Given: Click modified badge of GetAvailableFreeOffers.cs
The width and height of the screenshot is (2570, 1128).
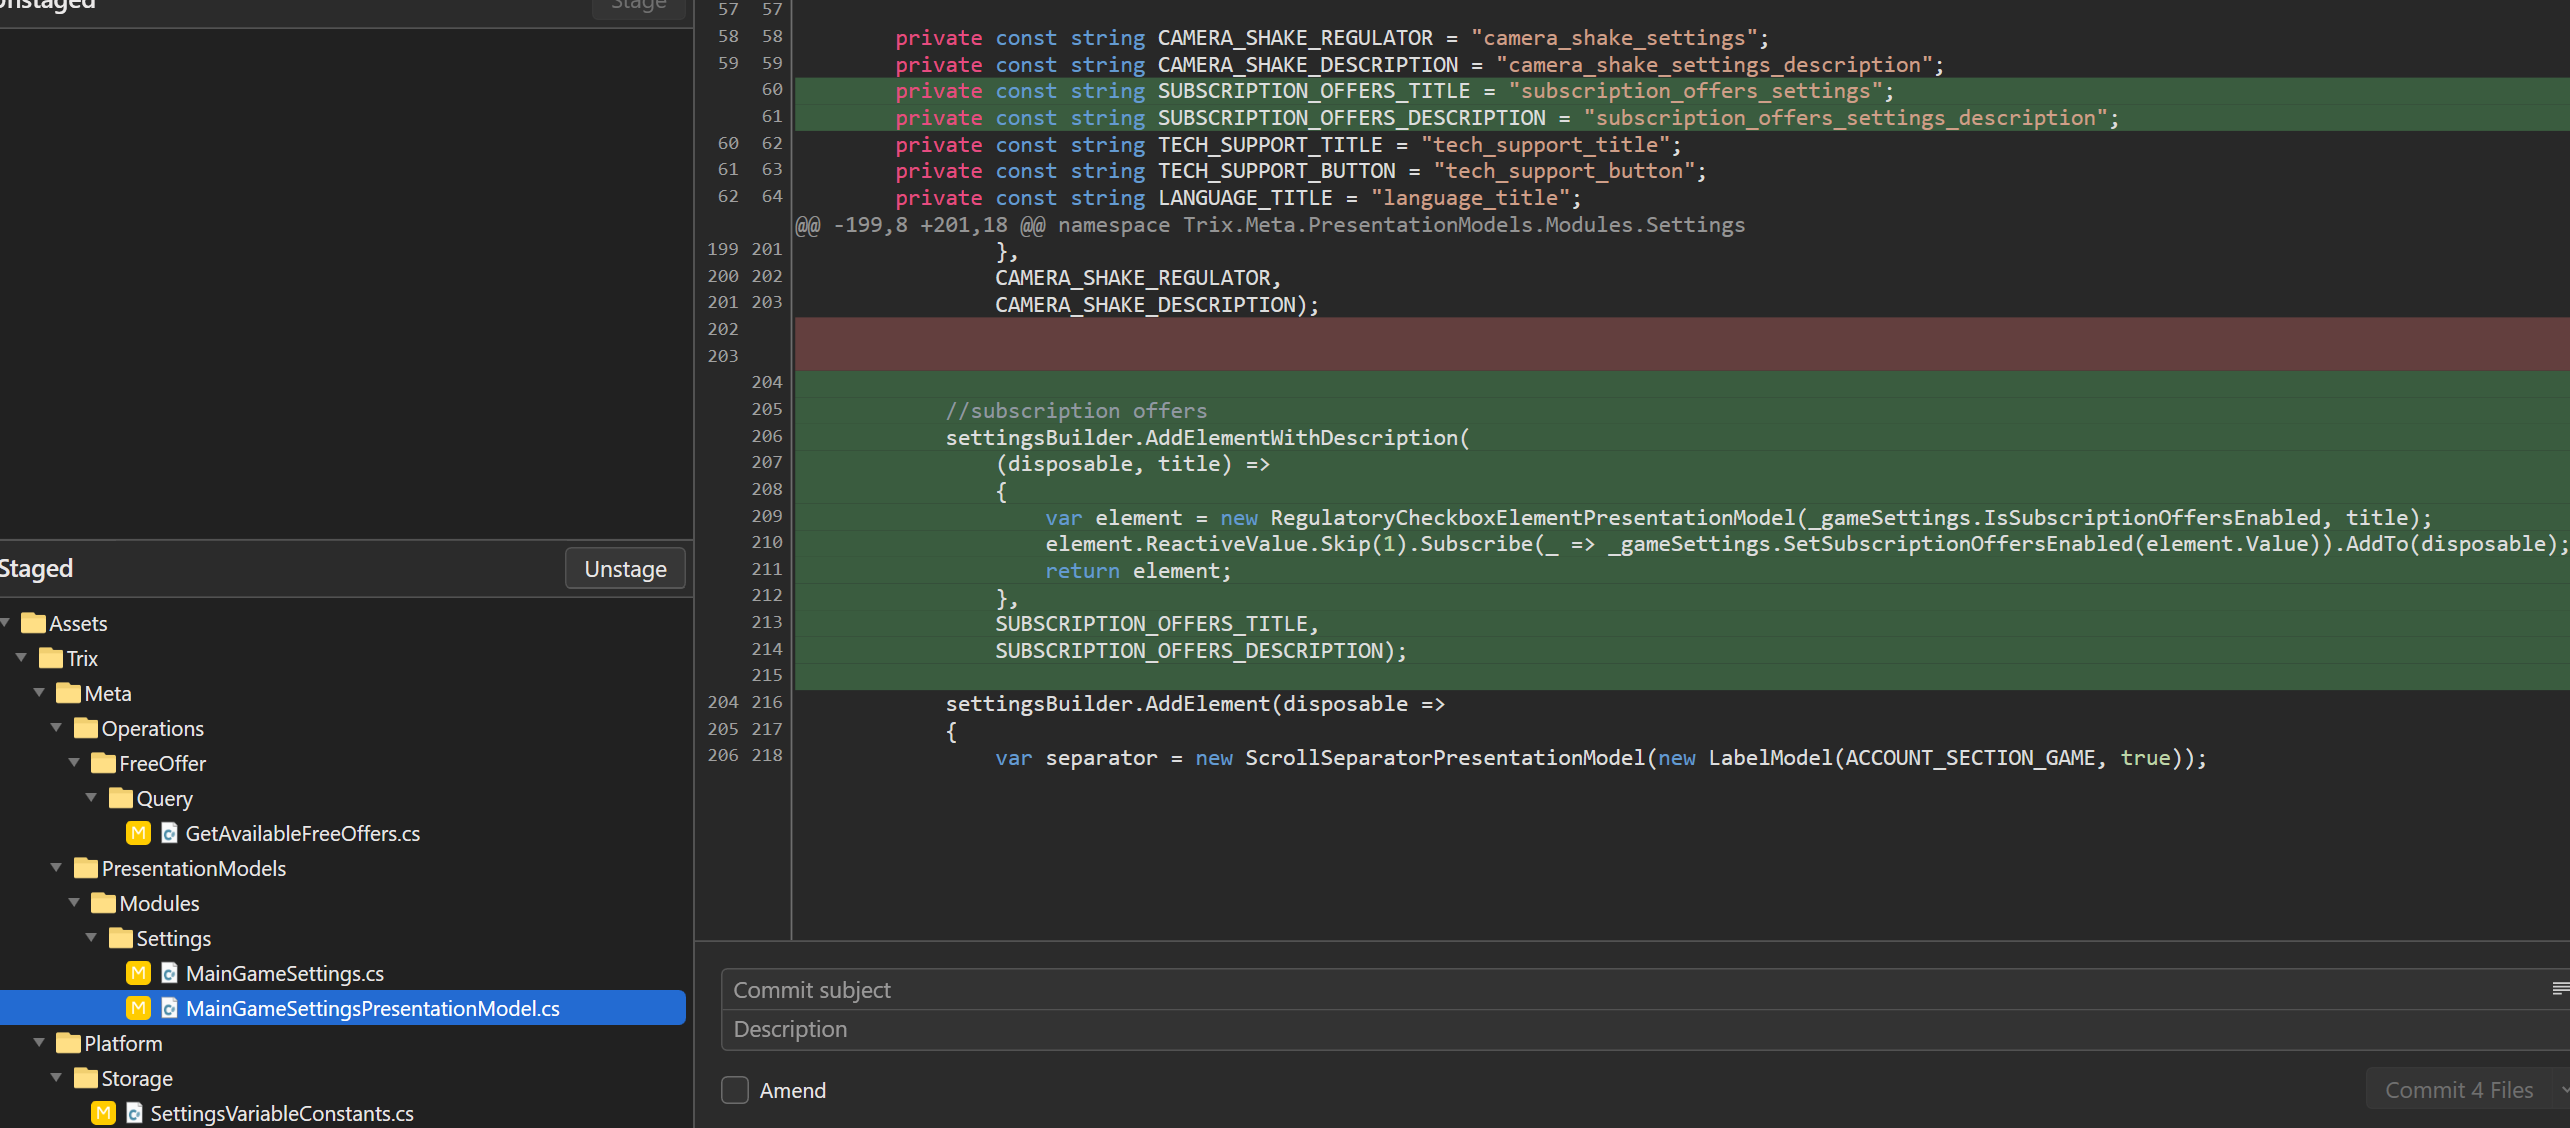Looking at the screenshot, I should pyautogui.click(x=138, y=833).
